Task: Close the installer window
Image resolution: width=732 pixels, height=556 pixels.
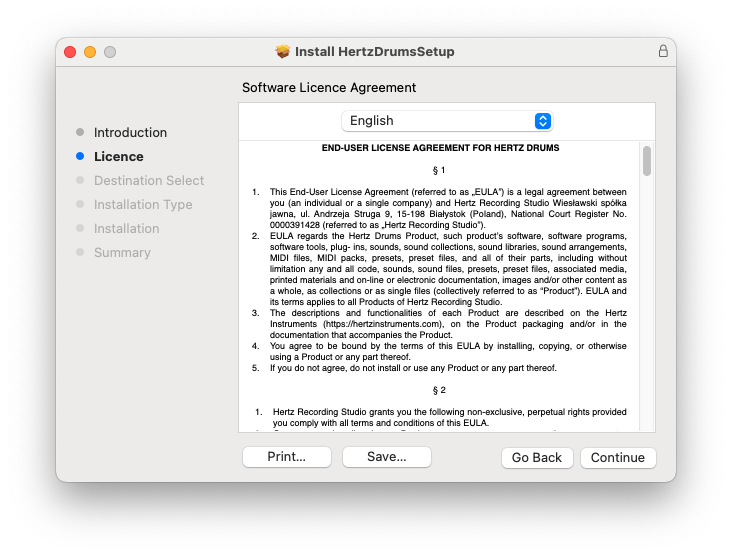Action: tap(70, 52)
